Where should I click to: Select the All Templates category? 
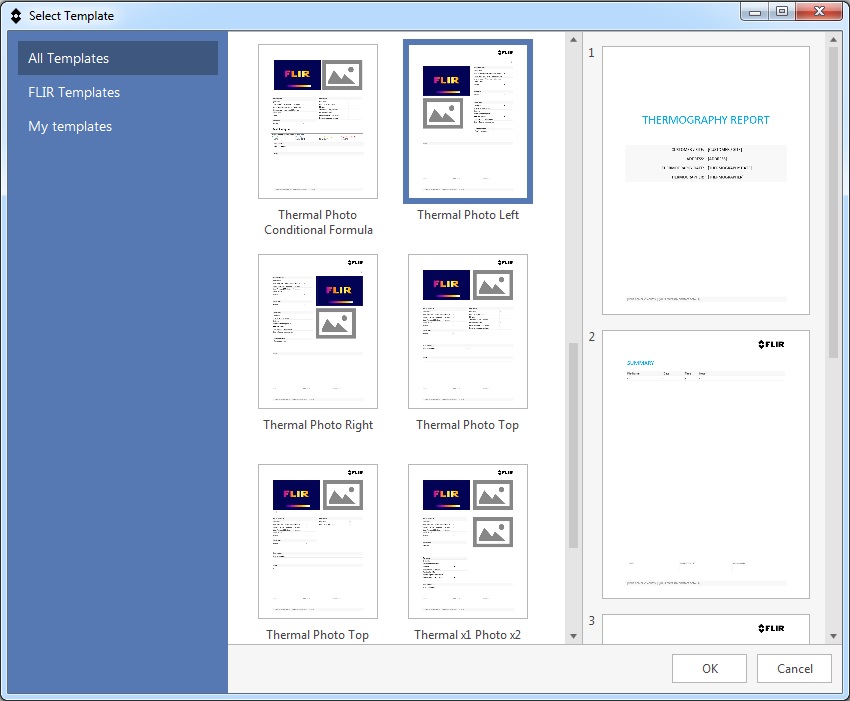pyautogui.click(x=118, y=58)
